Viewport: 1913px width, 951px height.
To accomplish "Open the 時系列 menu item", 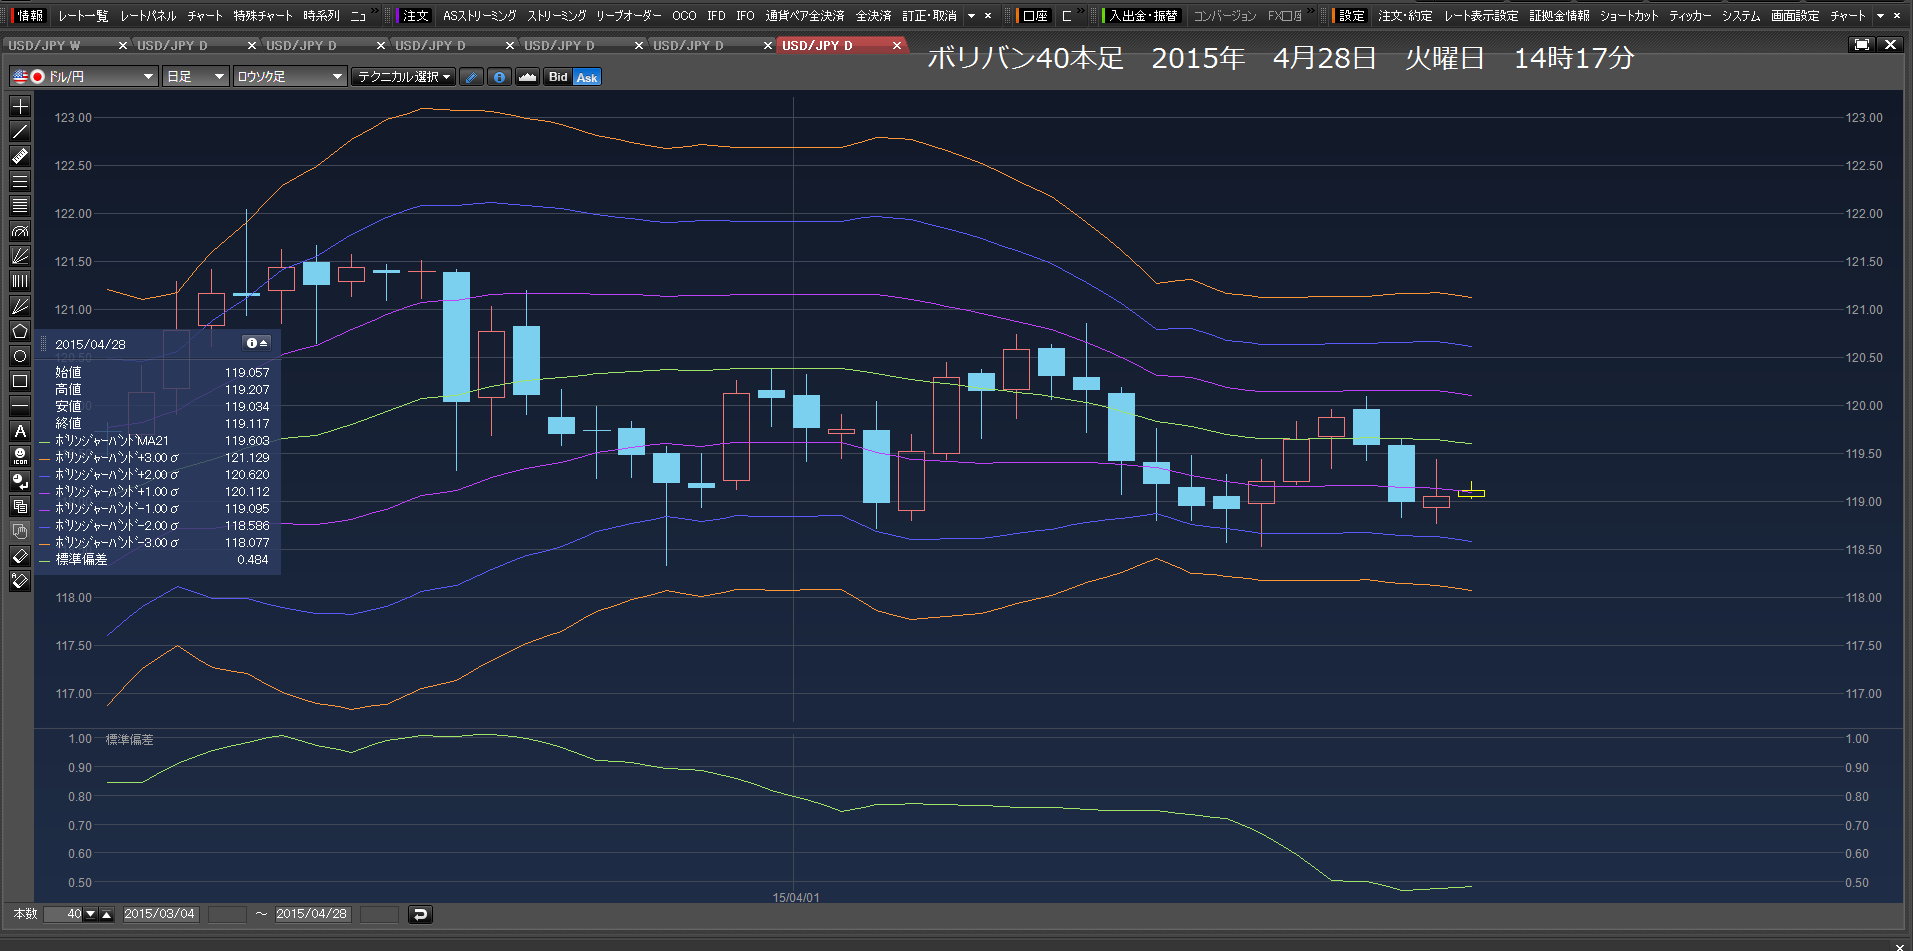I will (x=322, y=16).
